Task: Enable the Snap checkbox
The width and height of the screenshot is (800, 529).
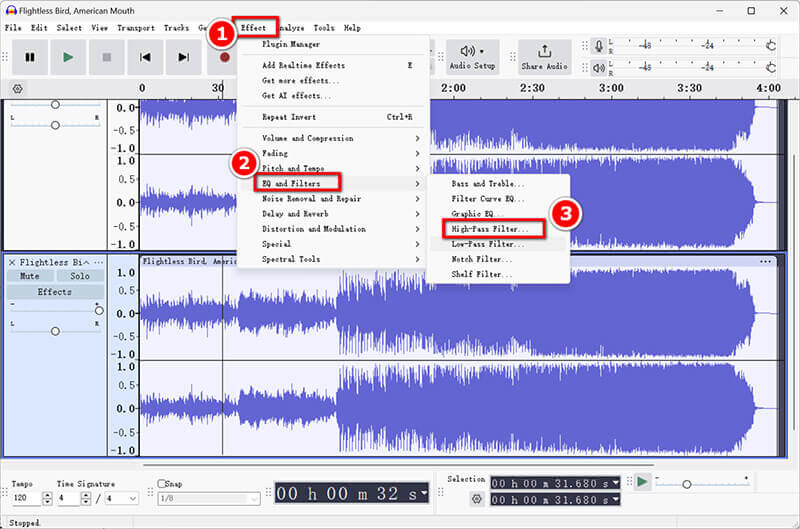Action: click(161, 483)
